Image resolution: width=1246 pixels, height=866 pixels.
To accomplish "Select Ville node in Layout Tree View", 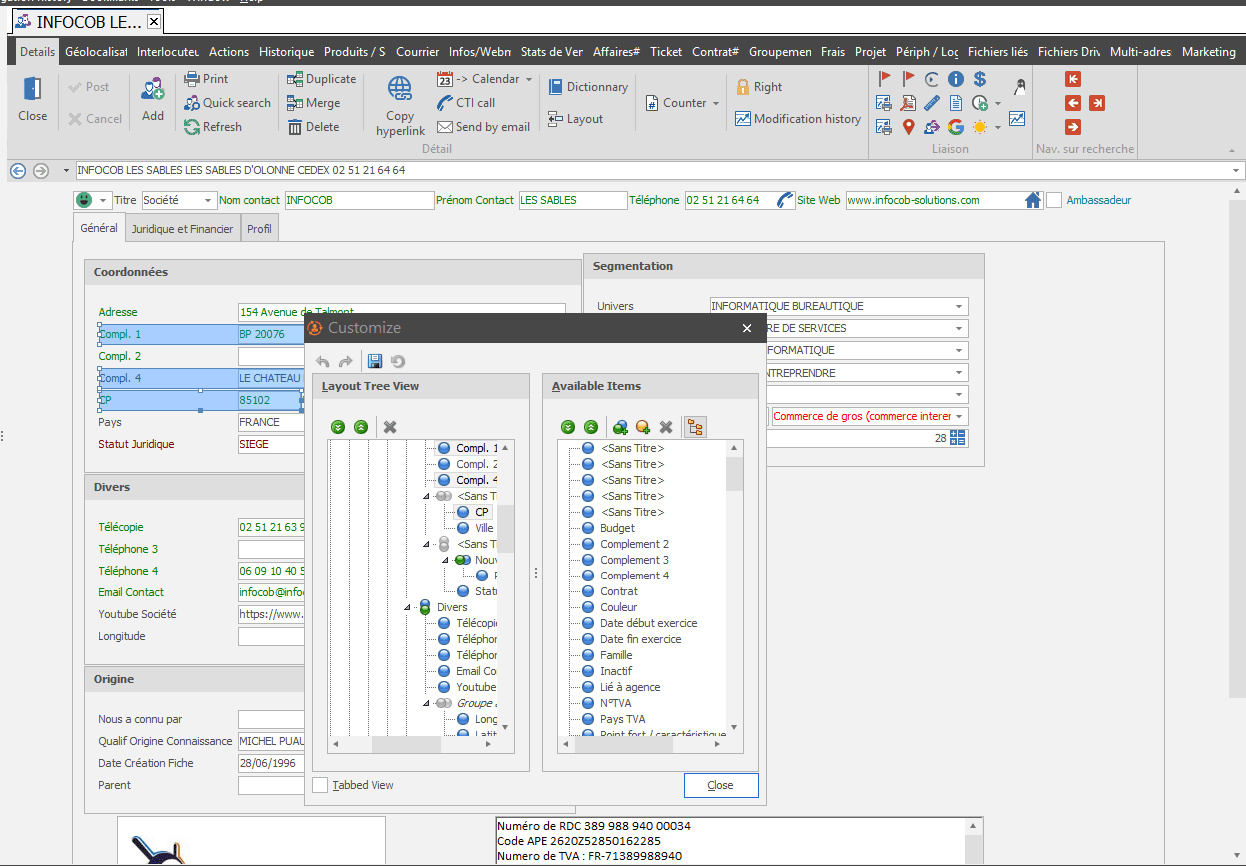I will click(x=484, y=527).
